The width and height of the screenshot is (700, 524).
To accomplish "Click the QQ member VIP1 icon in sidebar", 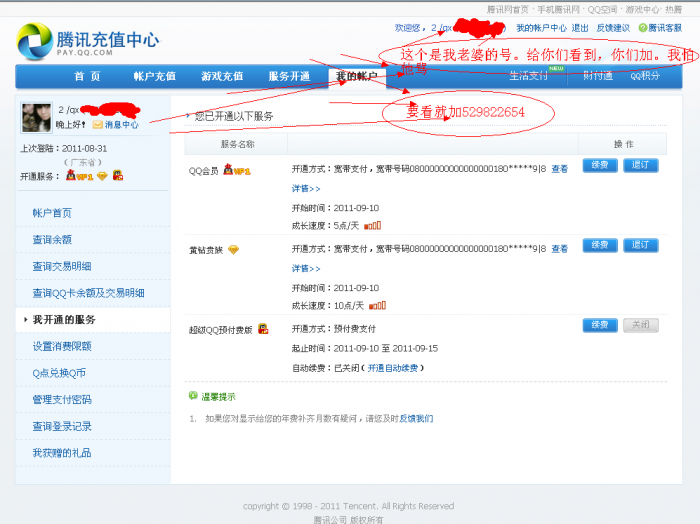I will pyautogui.click(x=79, y=176).
